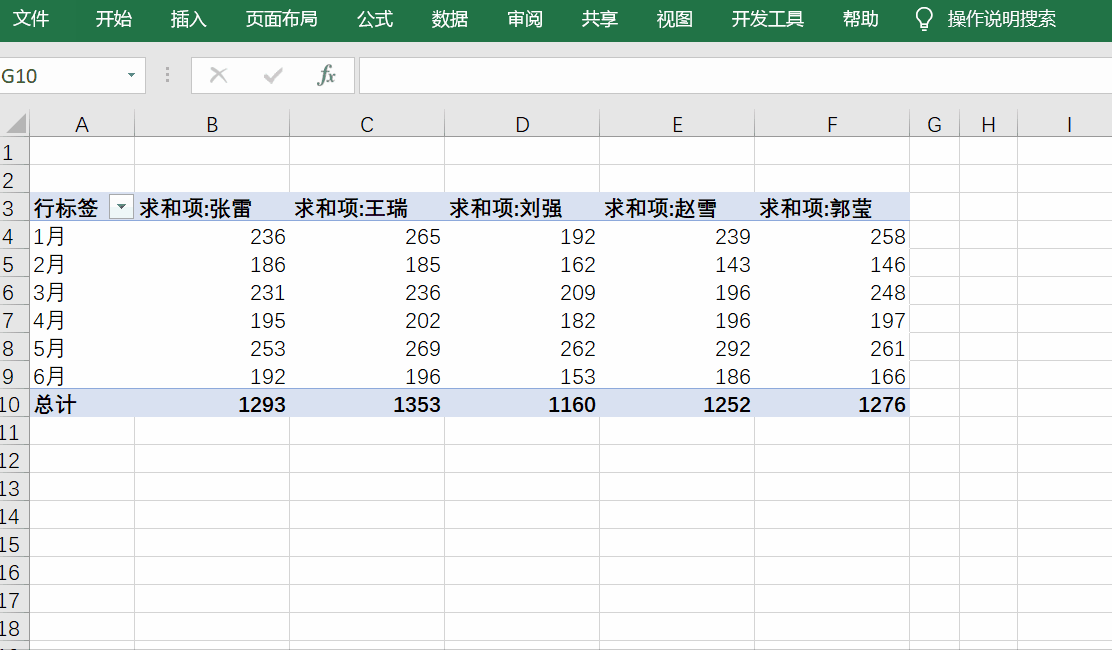1112x650 pixels.
Task: Click the Name Box showing G10
Action: tap(60, 76)
